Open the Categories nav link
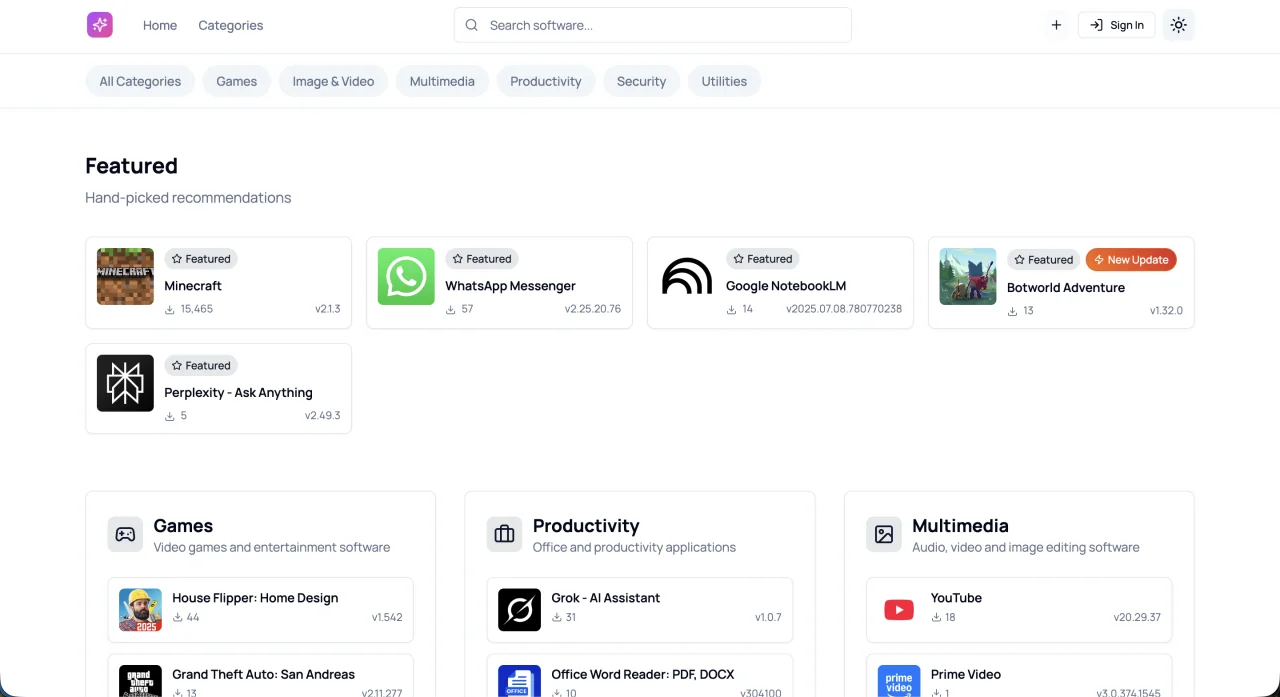Viewport: 1280px width, 697px height. tap(231, 25)
